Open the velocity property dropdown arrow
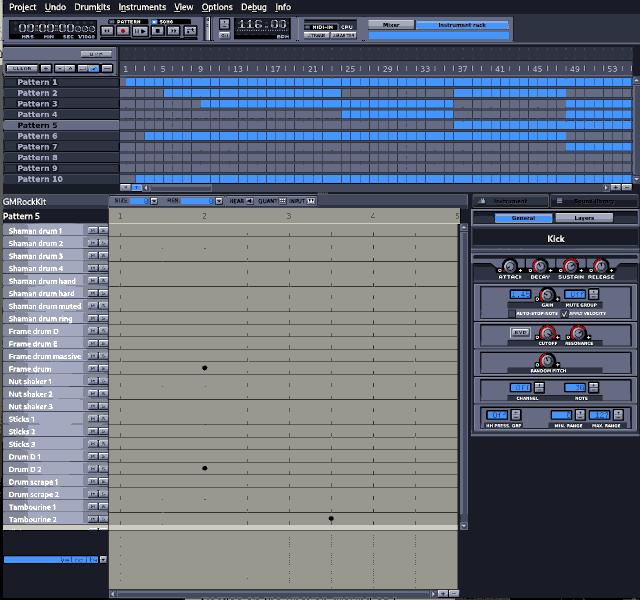Screen dimensions: 640x600 tap(103, 560)
